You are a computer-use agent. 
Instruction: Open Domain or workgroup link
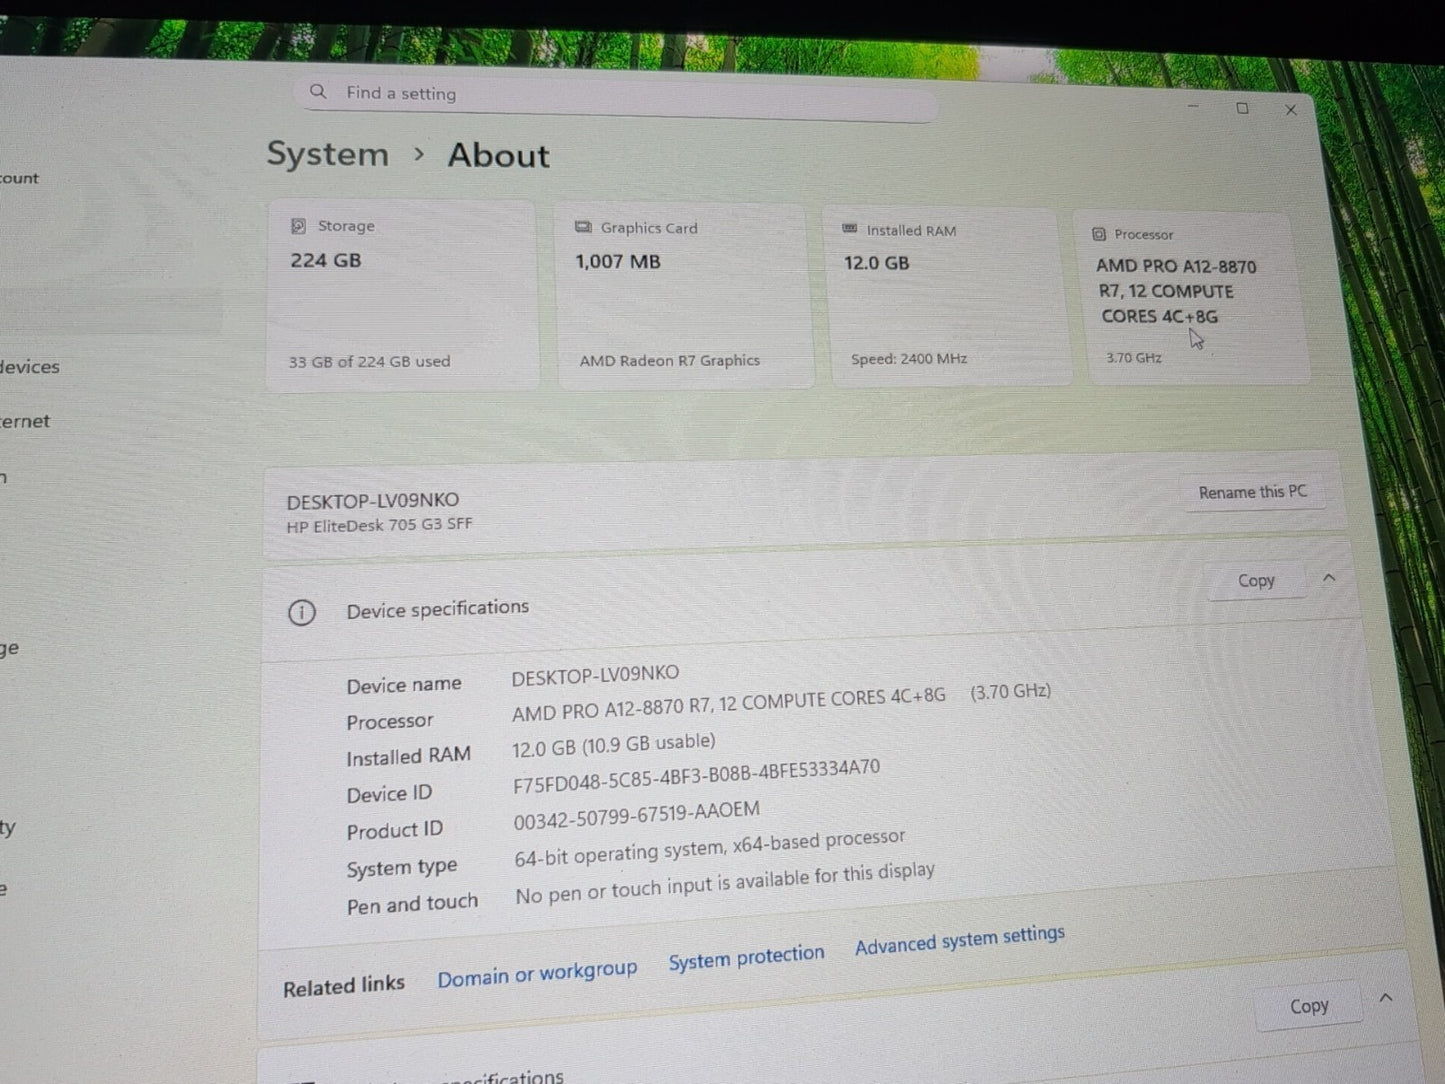pos(537,973)
